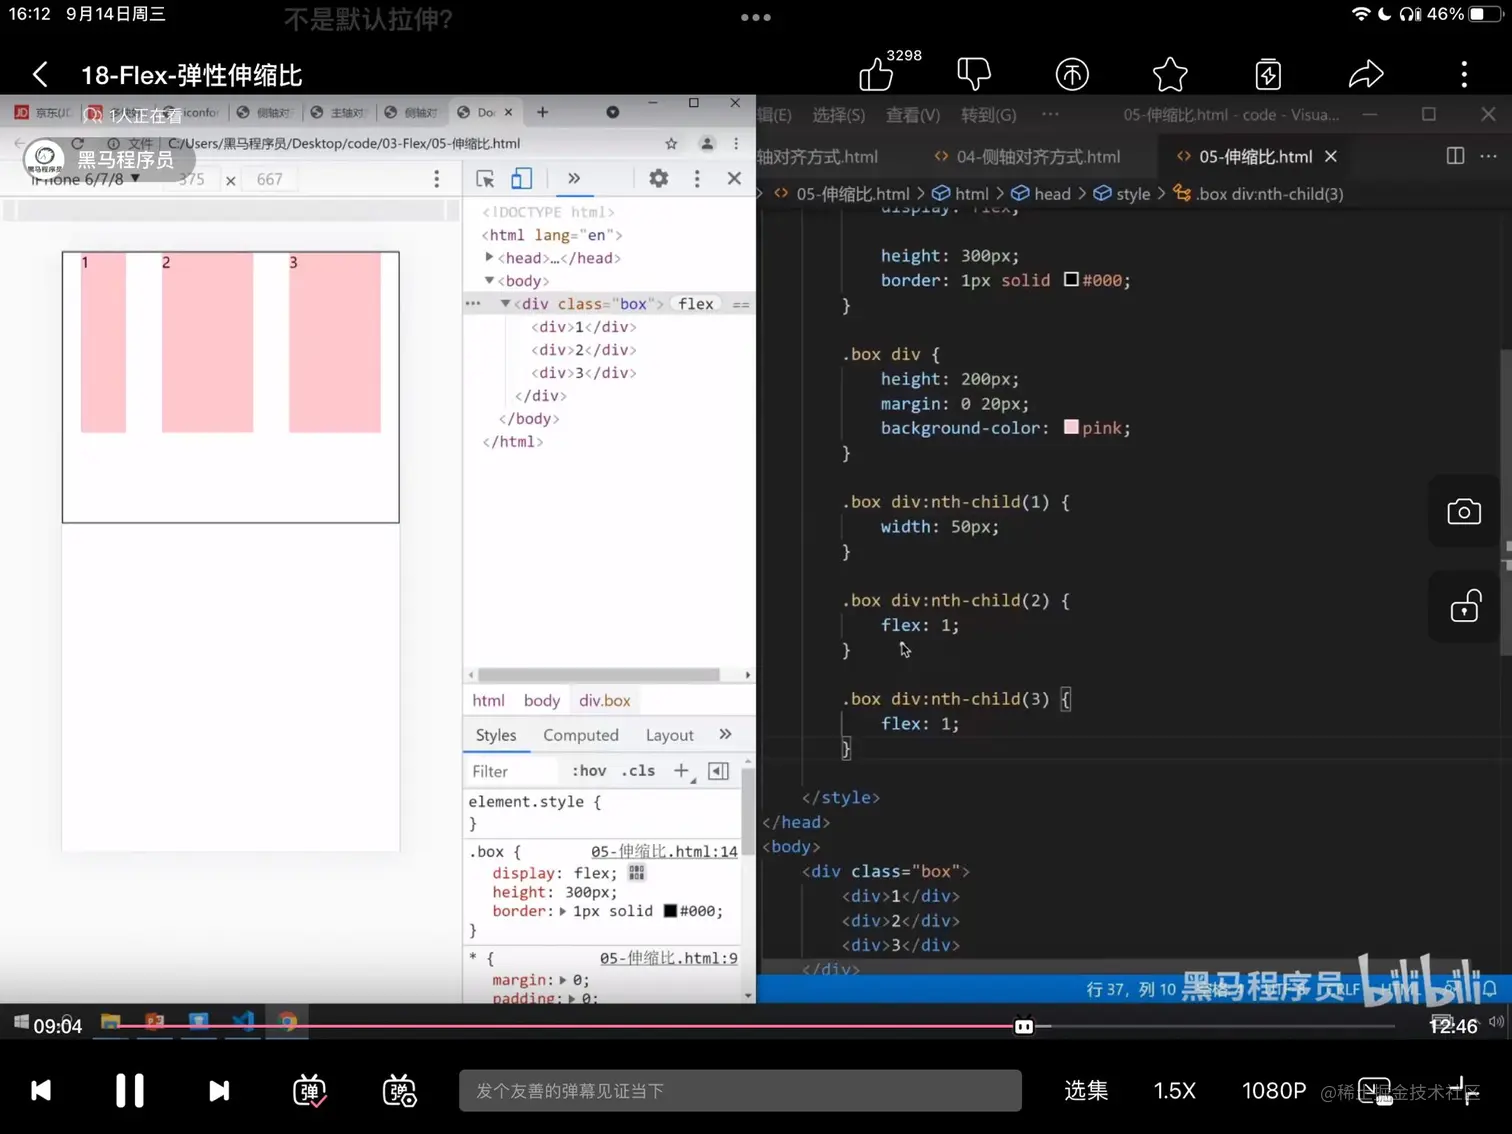The height and width of the screenshot is (1134, 1512).
Task: Switch to the Computed tab
Action: click(581, 735)
